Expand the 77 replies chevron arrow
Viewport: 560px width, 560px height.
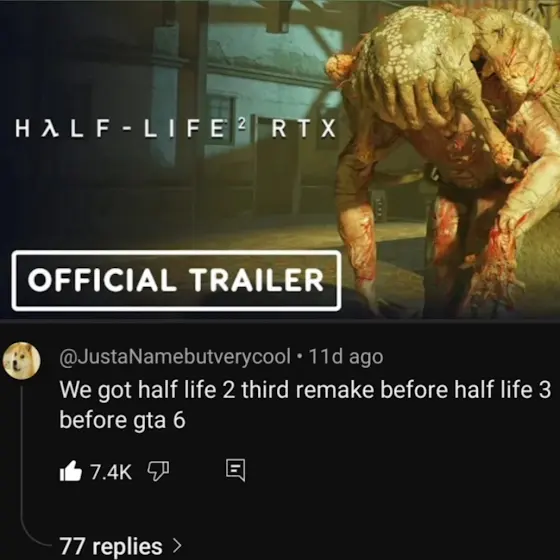coord(177,545)
